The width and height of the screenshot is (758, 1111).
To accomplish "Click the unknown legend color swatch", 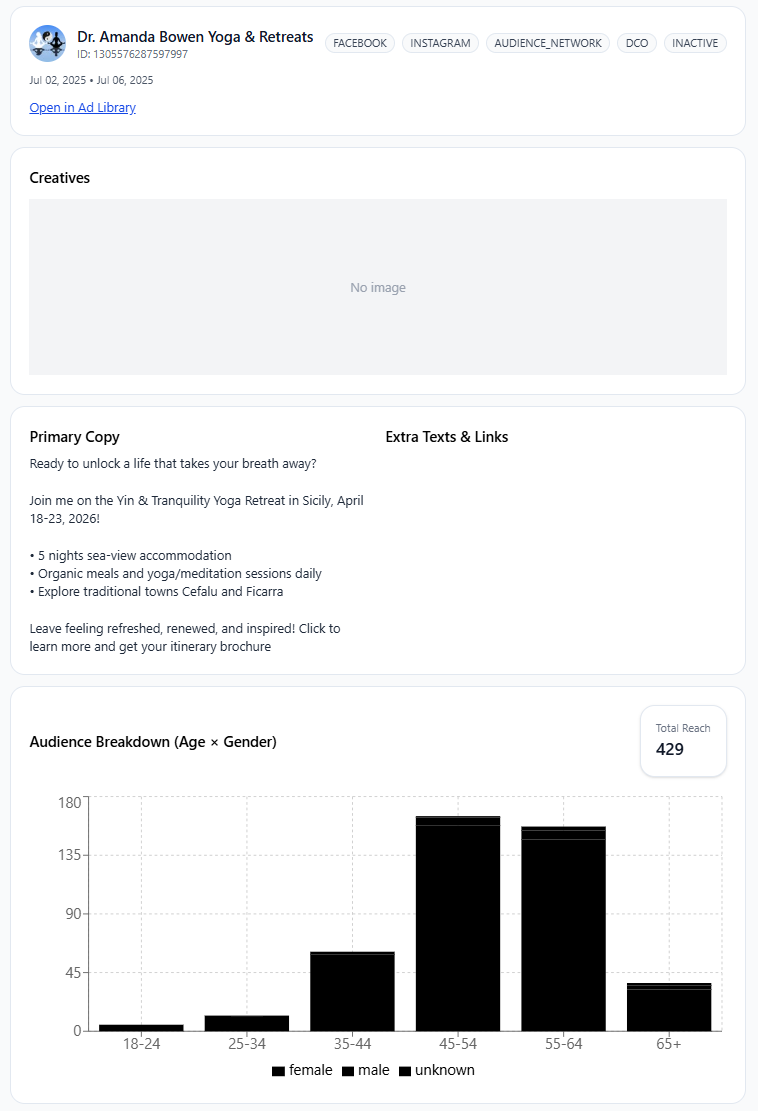I will coord(405,1071).
